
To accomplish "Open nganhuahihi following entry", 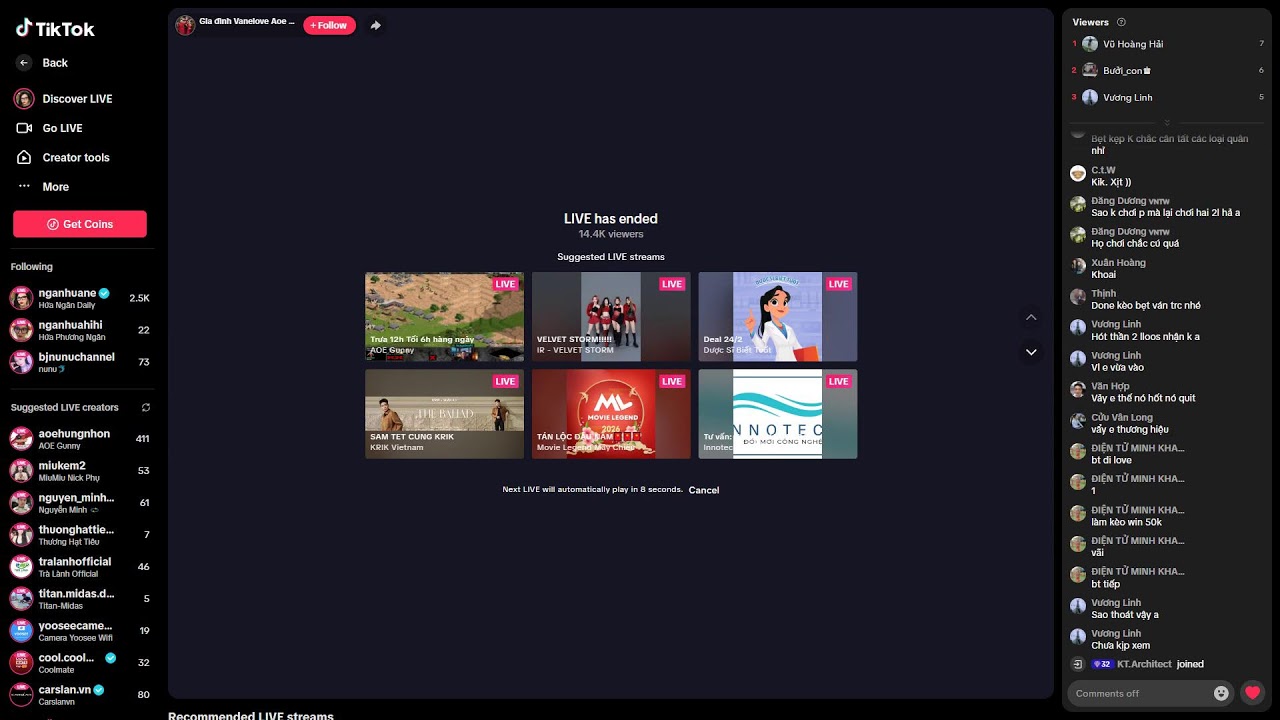I will pyautogui.click(x=80, y=330).
